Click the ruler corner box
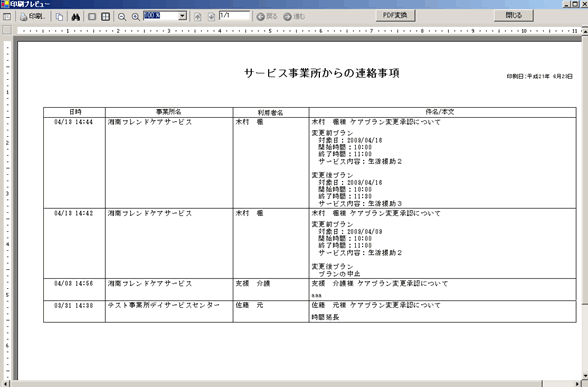Viewport: 588px width, 387px height. pos(7,30)
